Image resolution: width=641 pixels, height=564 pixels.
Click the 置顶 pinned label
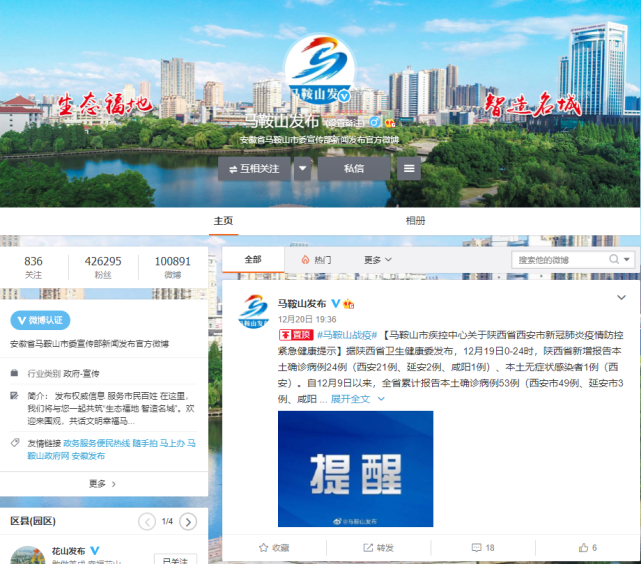[x=296, y=335]
